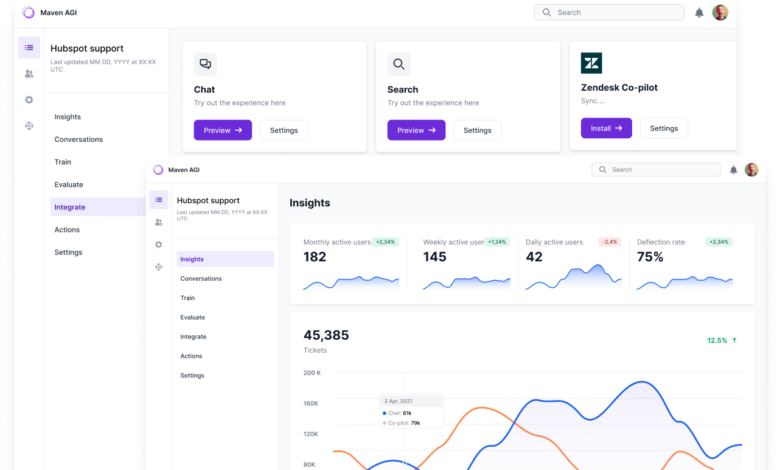Viewport: 780px width, 470px height.
Task: Open Settings on the Chat card
Action: [284, 130]
